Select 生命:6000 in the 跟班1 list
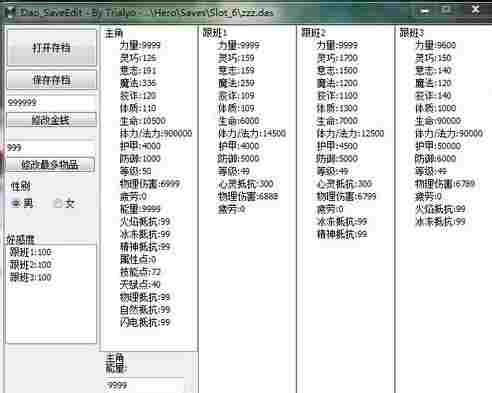492x393 pixels. (x=239, y=121)
